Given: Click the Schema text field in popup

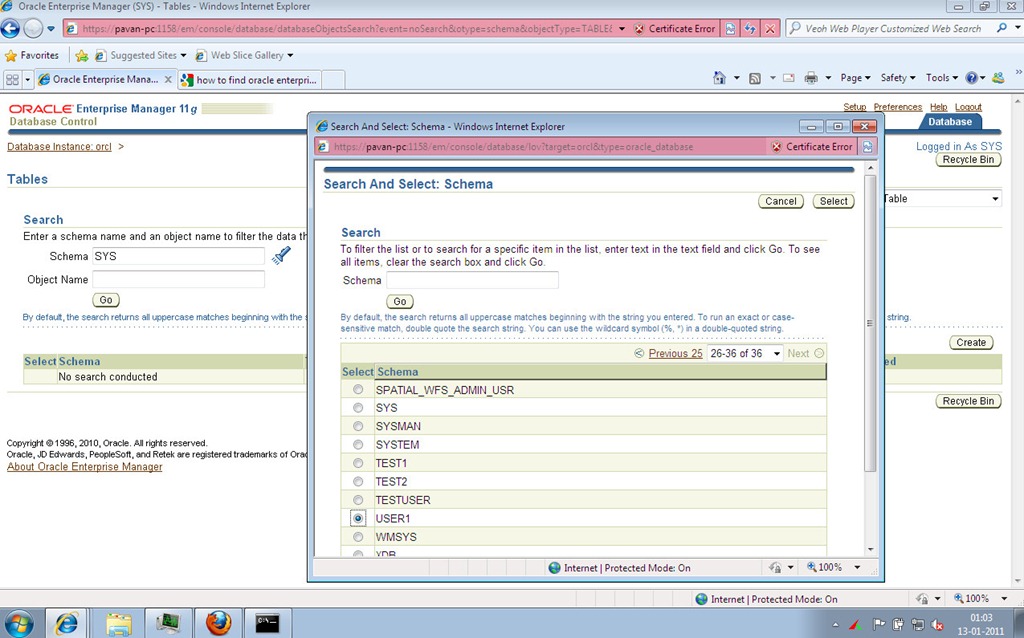Looking at the screenshot, I should pos(472,280).
